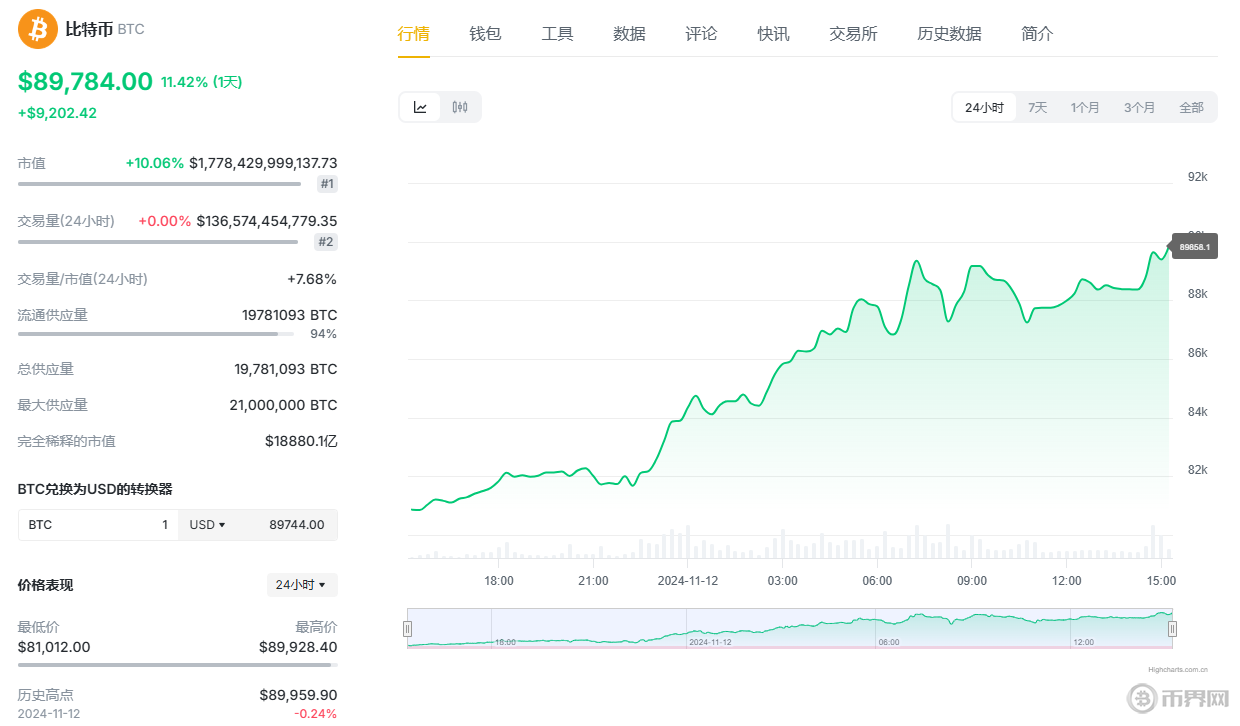The width and height of the screenshot is (1240, 726).
Task: Click the Bitcoin logo icon
Action: coord(35,30)
